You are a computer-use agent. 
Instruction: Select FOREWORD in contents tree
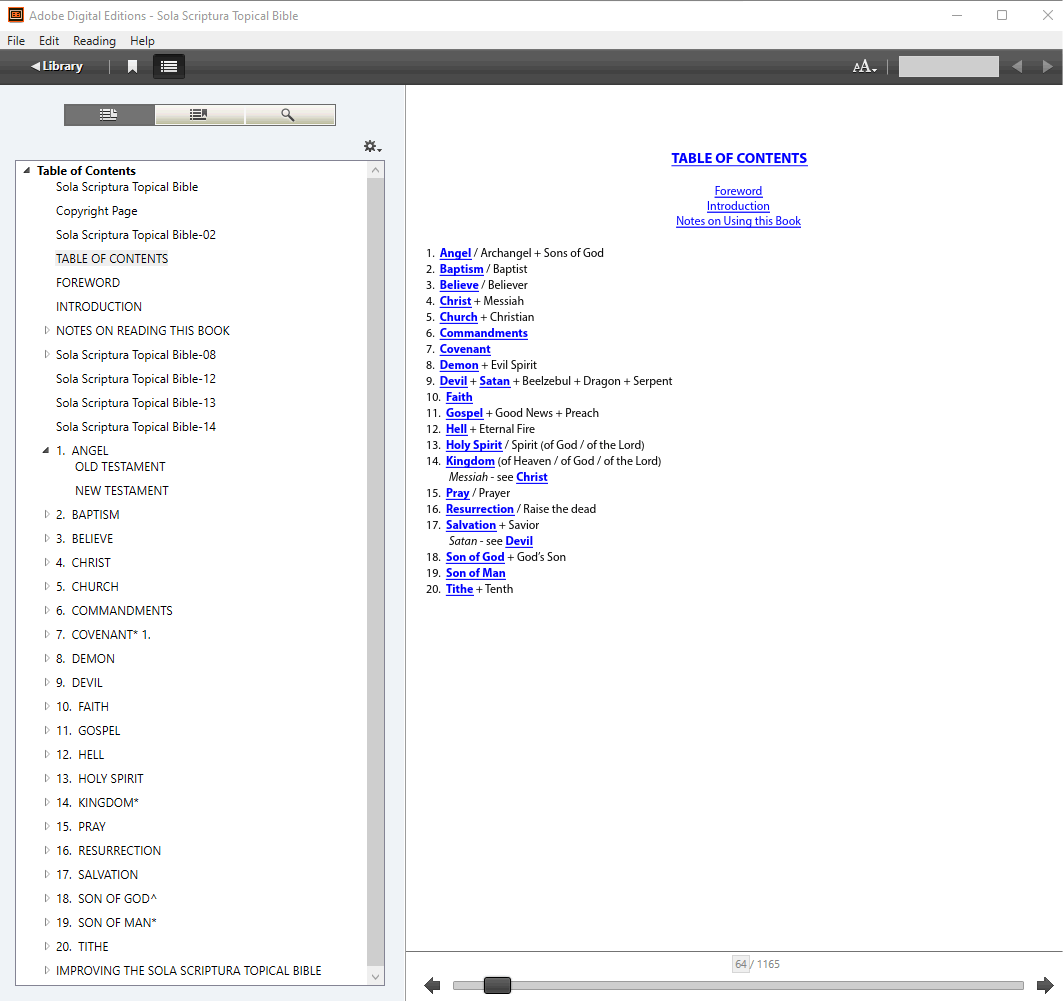pos(88,283)
